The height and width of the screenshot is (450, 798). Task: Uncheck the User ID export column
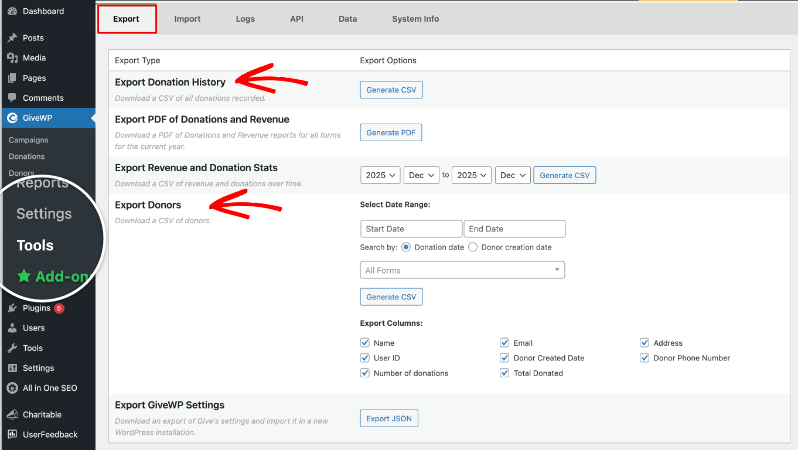(365, 358)
